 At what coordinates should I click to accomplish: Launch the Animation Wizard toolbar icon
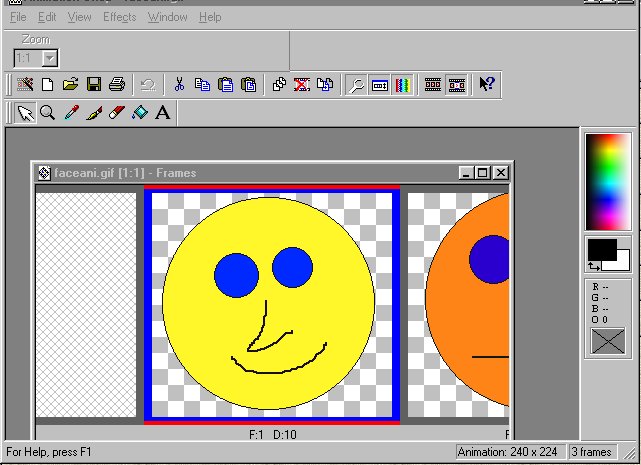[25, 85]
